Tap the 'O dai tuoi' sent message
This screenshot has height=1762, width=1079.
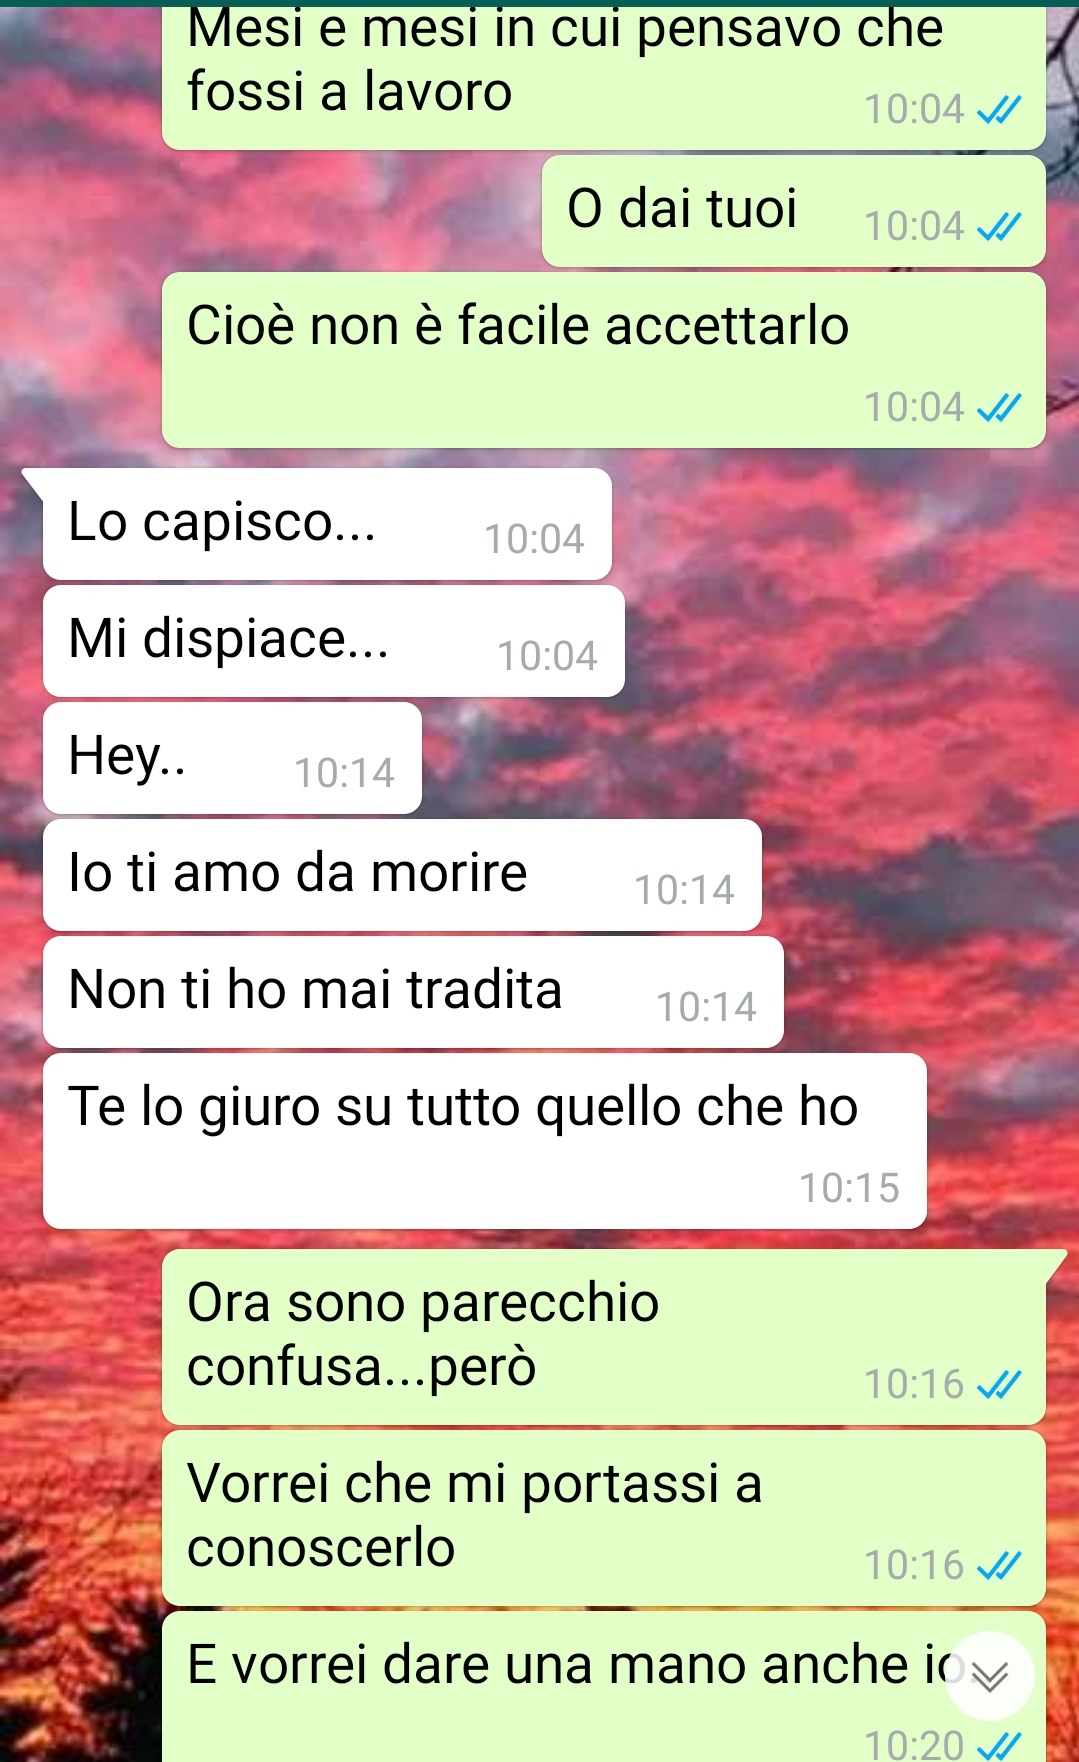(794, 211)
